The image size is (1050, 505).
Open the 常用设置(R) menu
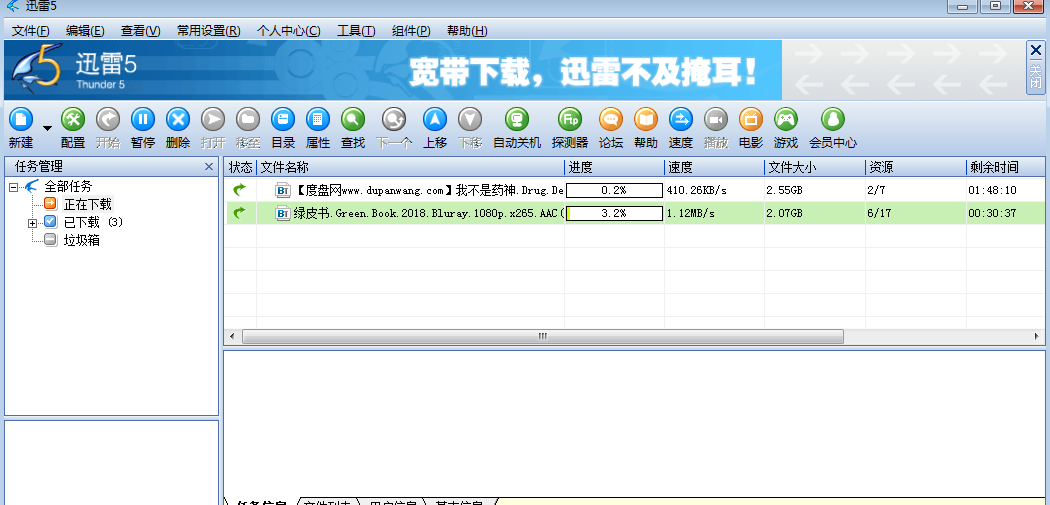pos(208,31)
